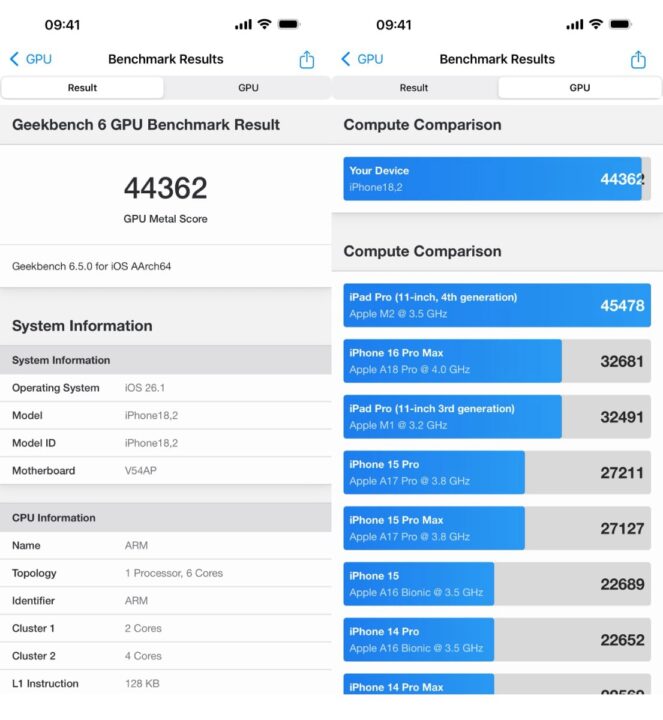Select the Result tab on left screen
The height and width of the screenshot is (720, 663).
point(83,88)
